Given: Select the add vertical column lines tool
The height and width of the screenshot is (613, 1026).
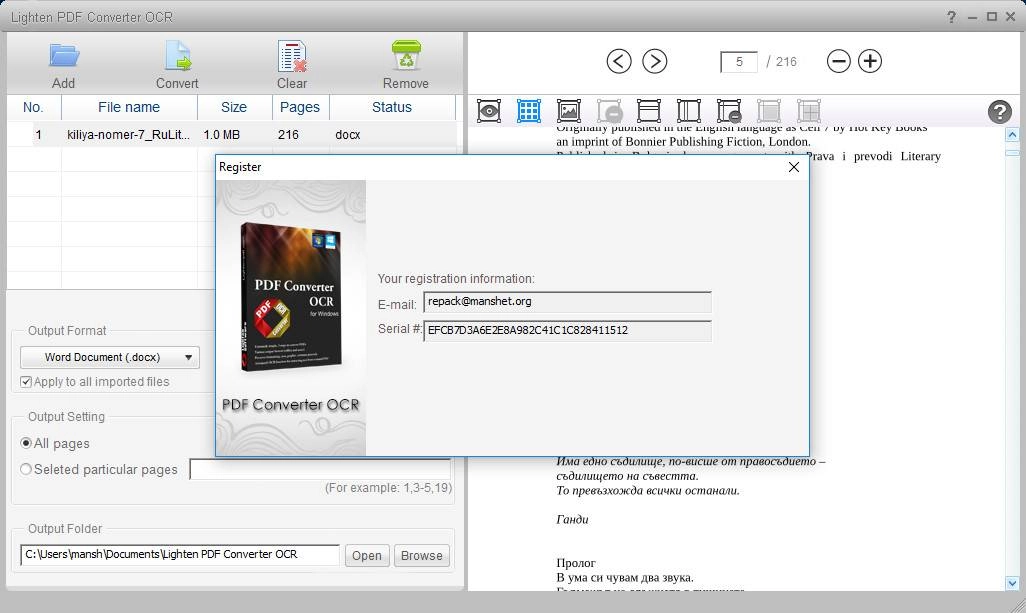Looking at the screenshot, I should click(688, 111).
